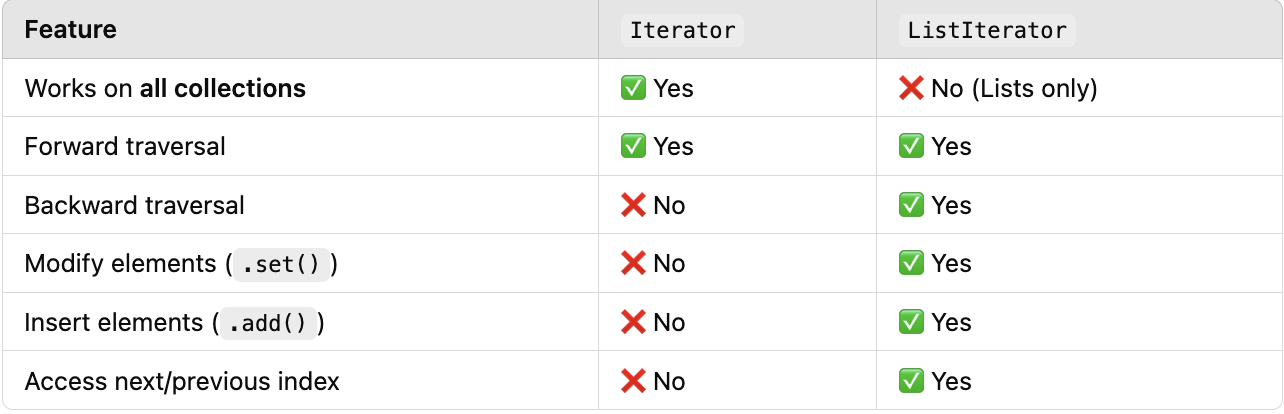This screenshot has height=414, width=1284.
Task: Click the green checkmark for ListIterator Backward traversal
Action: (911, 205)
